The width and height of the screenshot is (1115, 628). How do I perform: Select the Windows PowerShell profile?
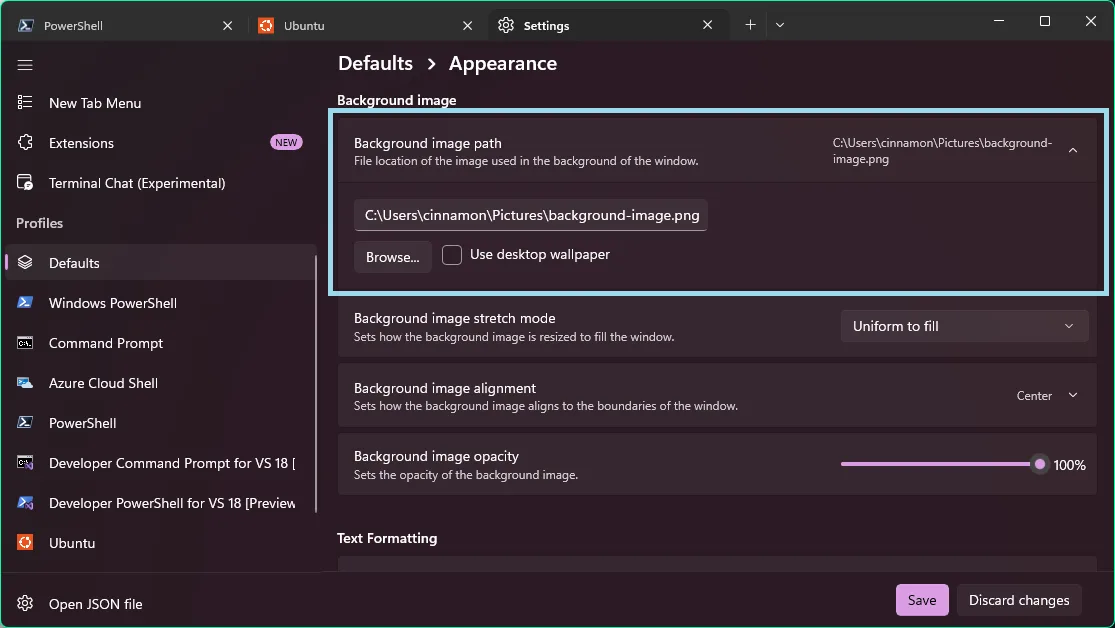click(112, 303)
